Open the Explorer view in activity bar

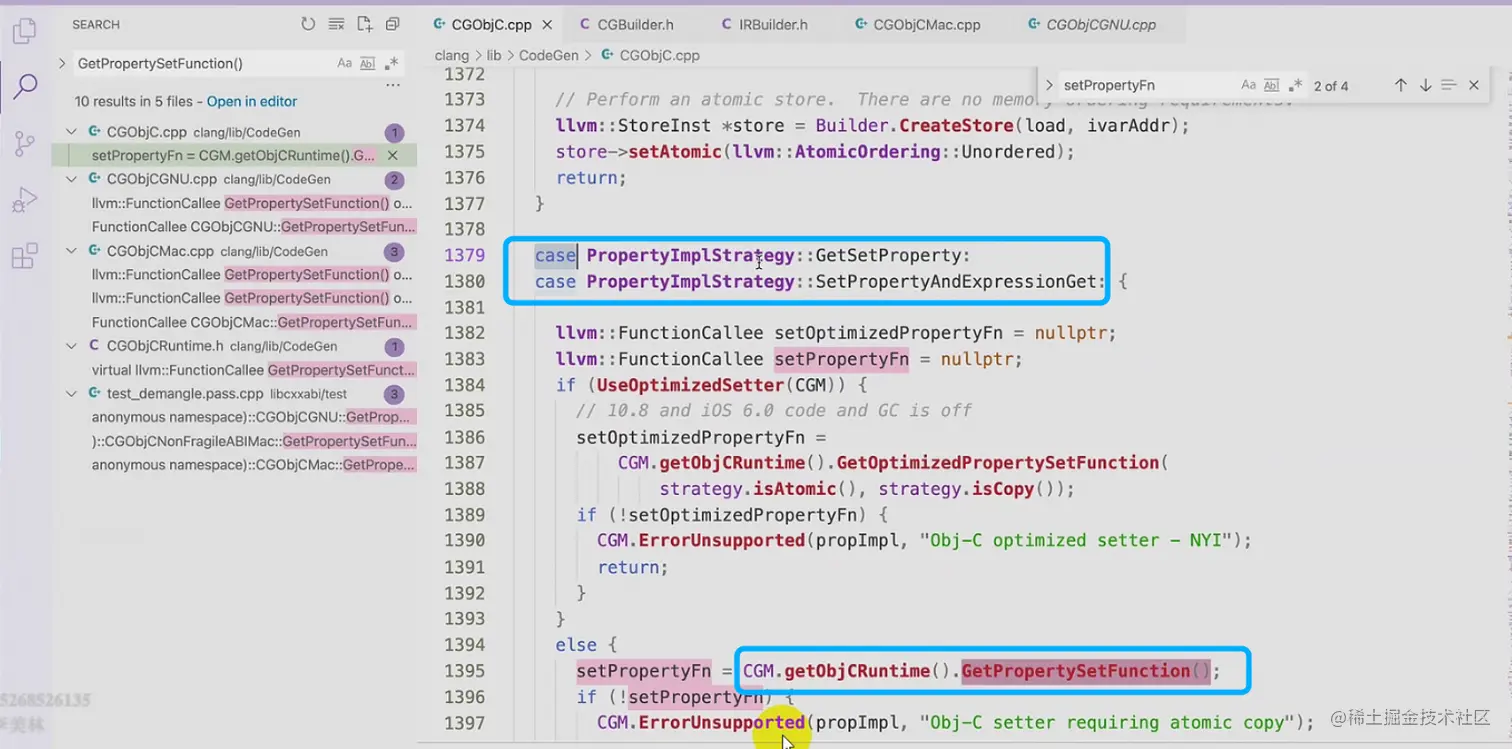(24, 32)
